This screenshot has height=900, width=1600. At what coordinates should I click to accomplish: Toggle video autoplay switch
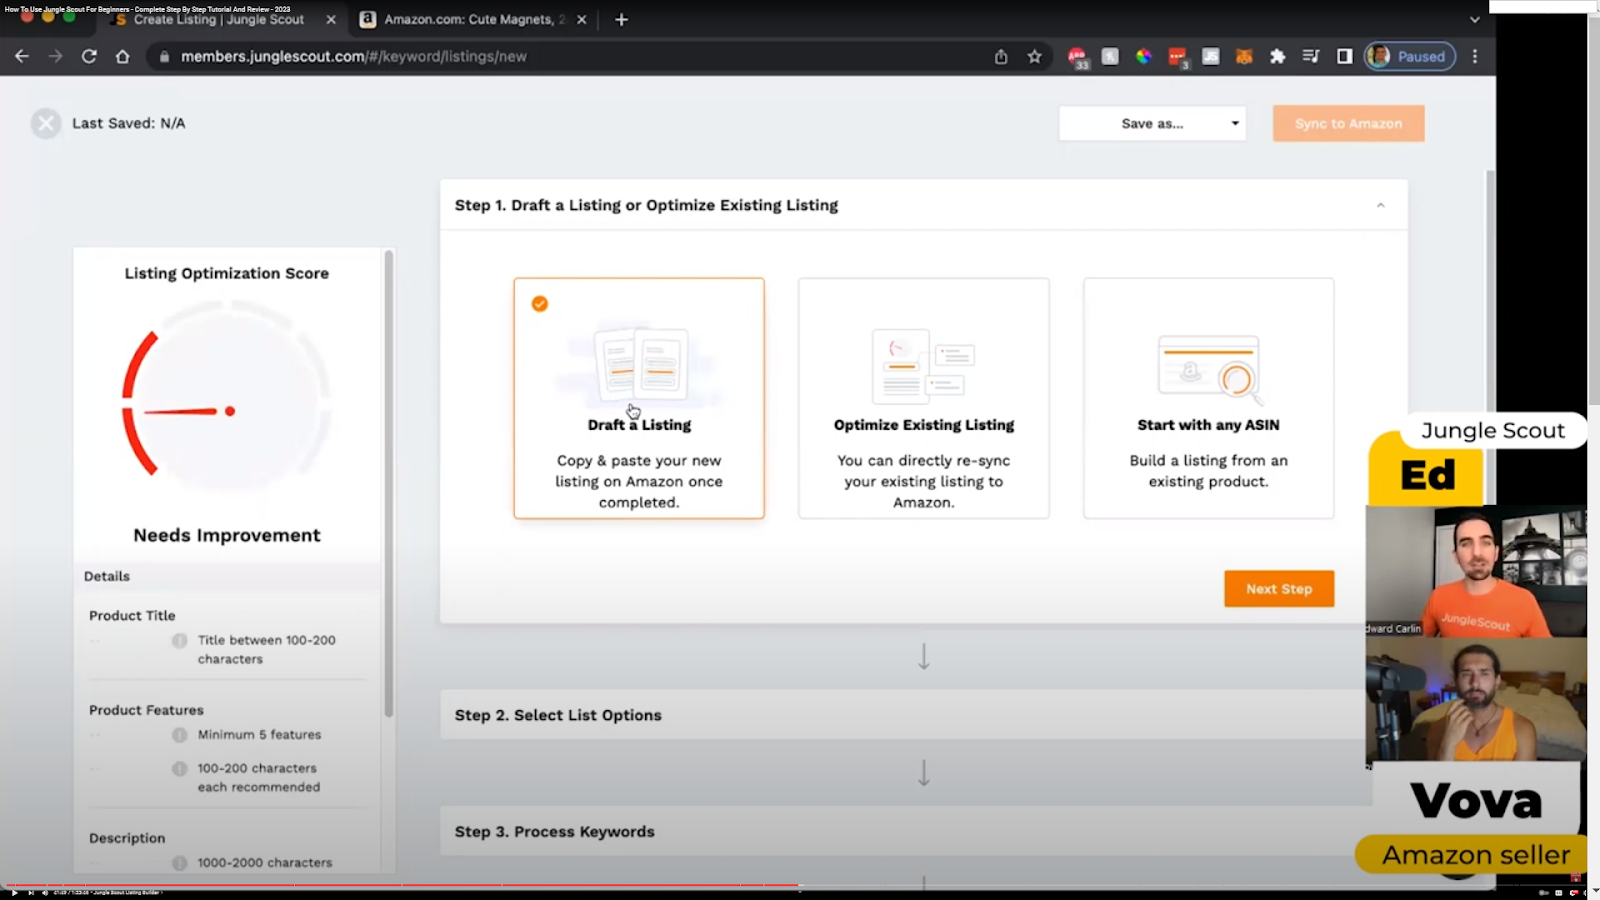click(1543, 893)
